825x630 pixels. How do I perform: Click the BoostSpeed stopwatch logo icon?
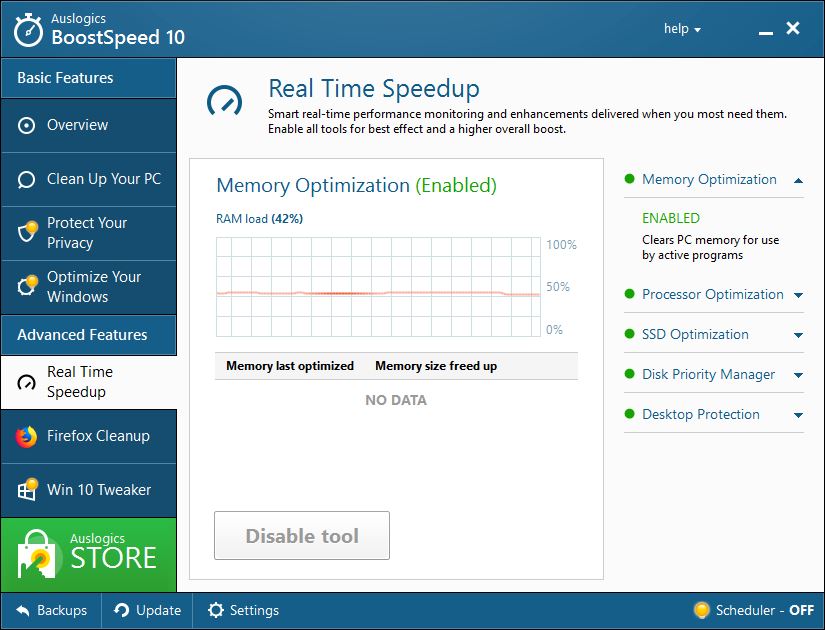click(28, 31)
